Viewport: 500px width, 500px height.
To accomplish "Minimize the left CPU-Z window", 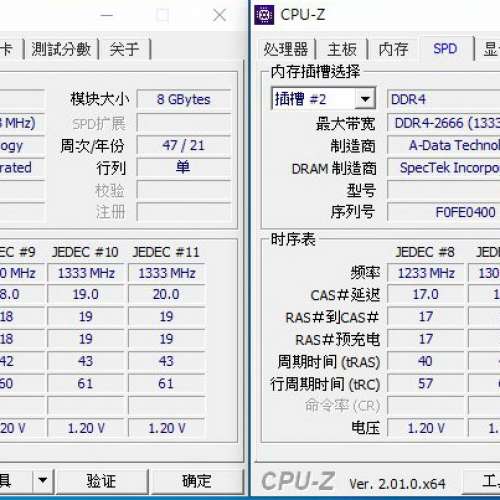I will [x=107, y=15].
